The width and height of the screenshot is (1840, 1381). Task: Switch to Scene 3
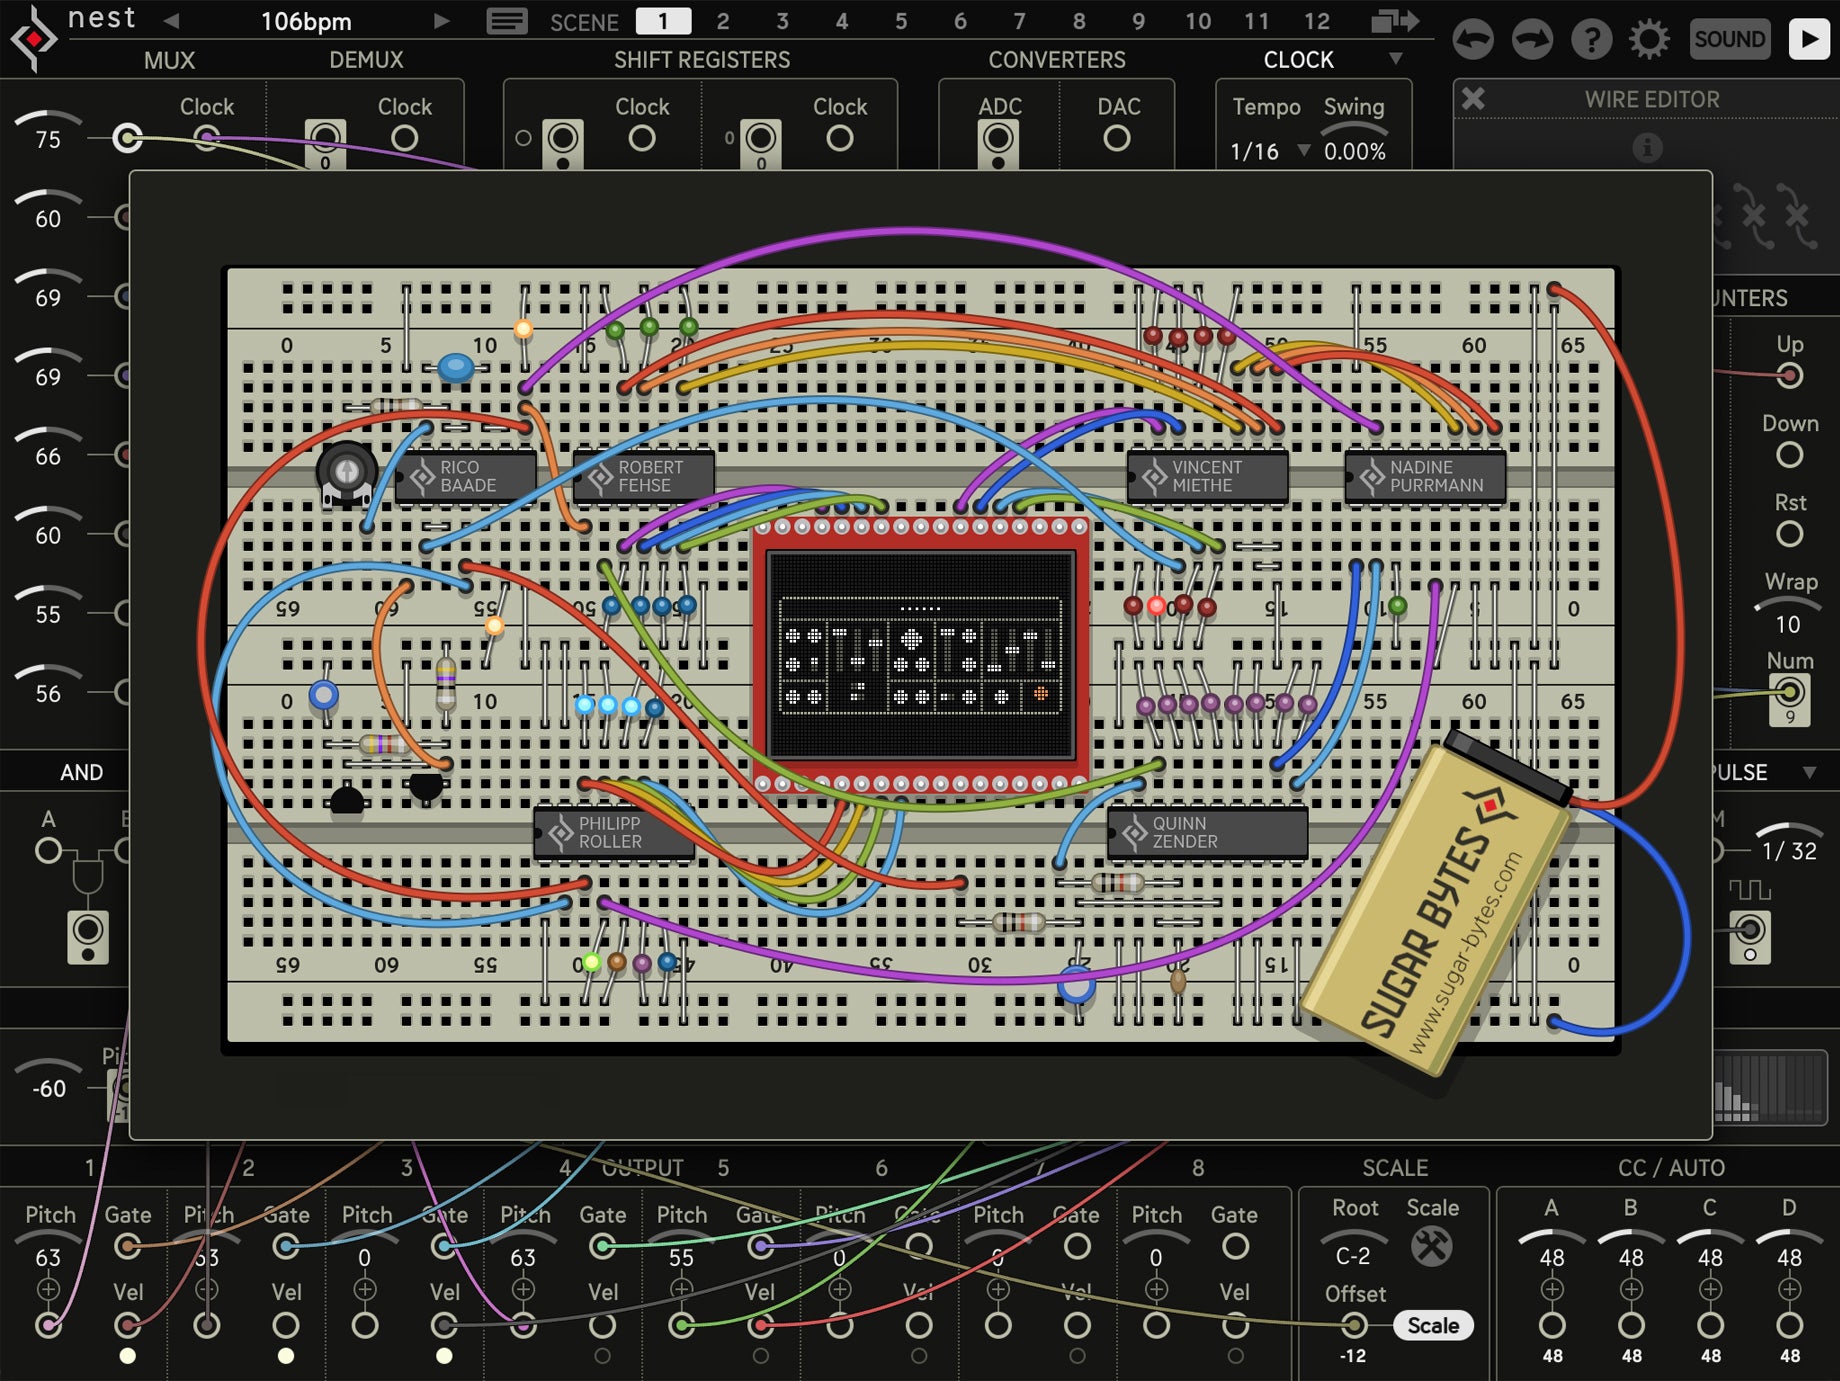click(x=781, y=21)
